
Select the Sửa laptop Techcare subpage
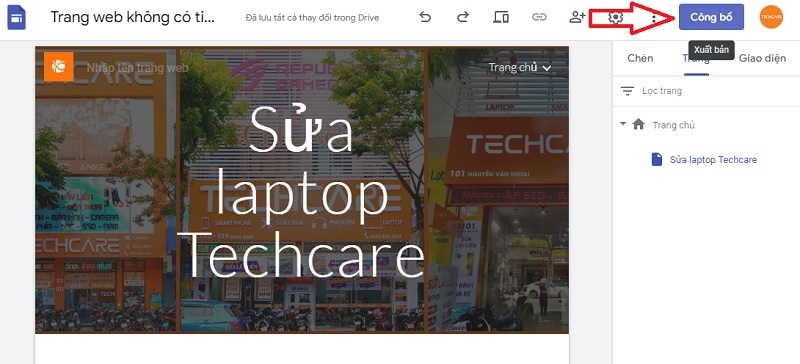(x=713, y=160)
